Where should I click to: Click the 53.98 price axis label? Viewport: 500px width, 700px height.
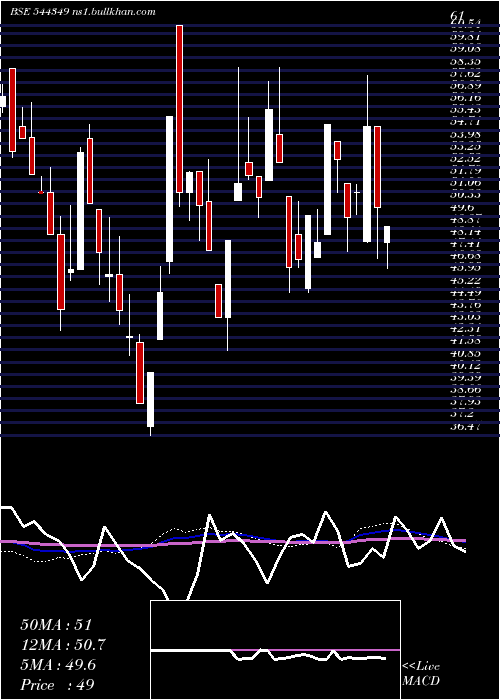[x=465, y=134]
